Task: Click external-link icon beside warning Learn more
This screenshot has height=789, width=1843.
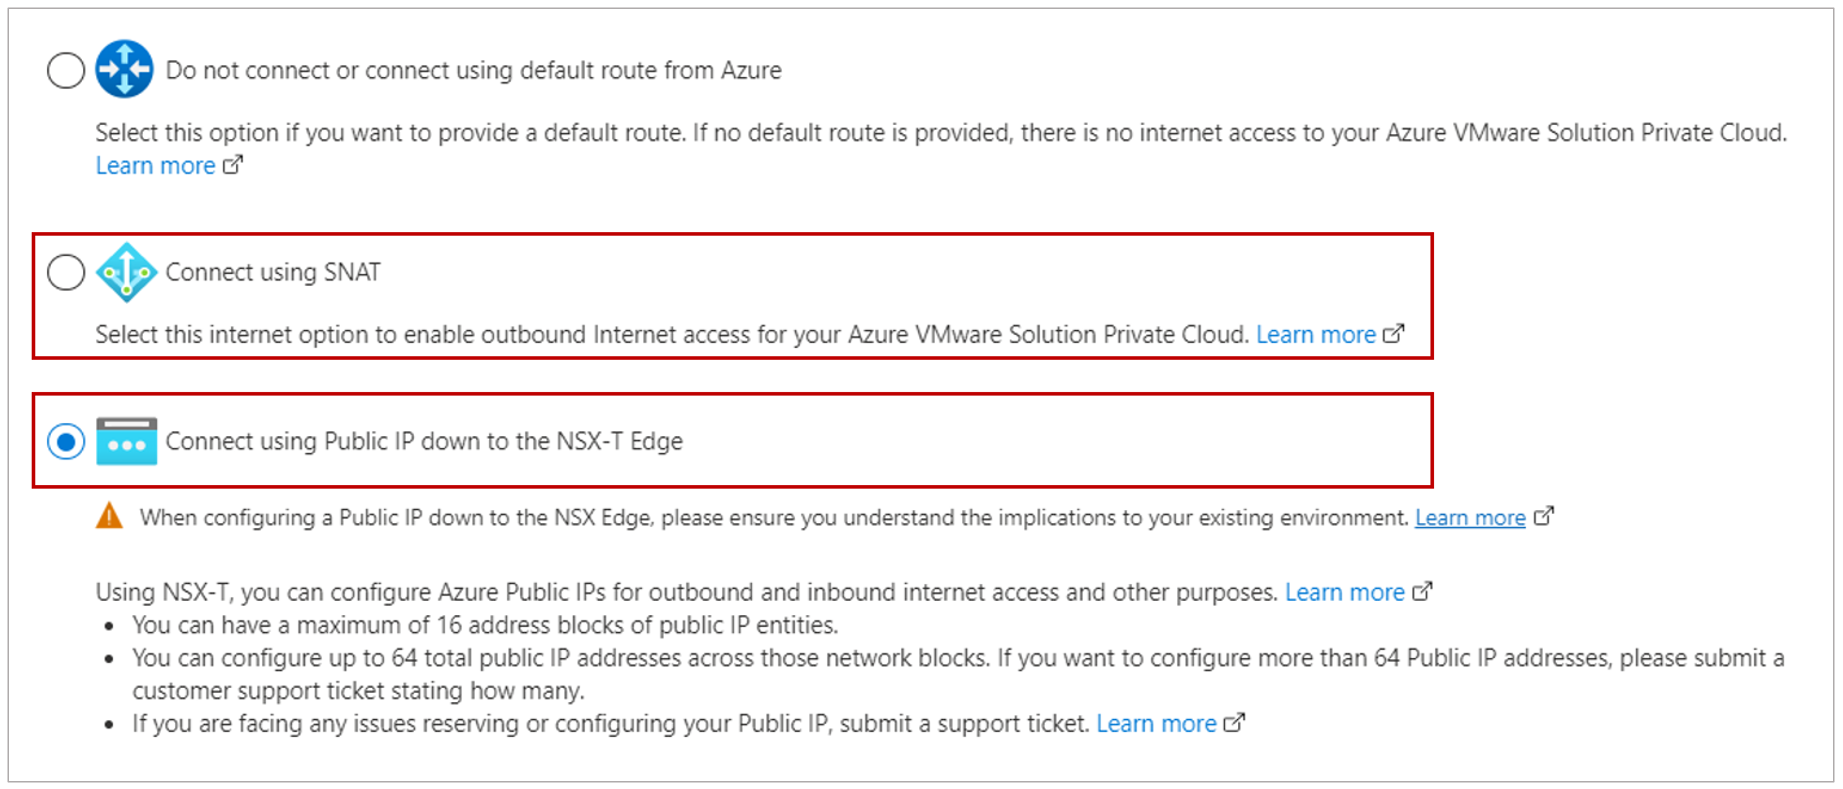Action: [1544, 516]
